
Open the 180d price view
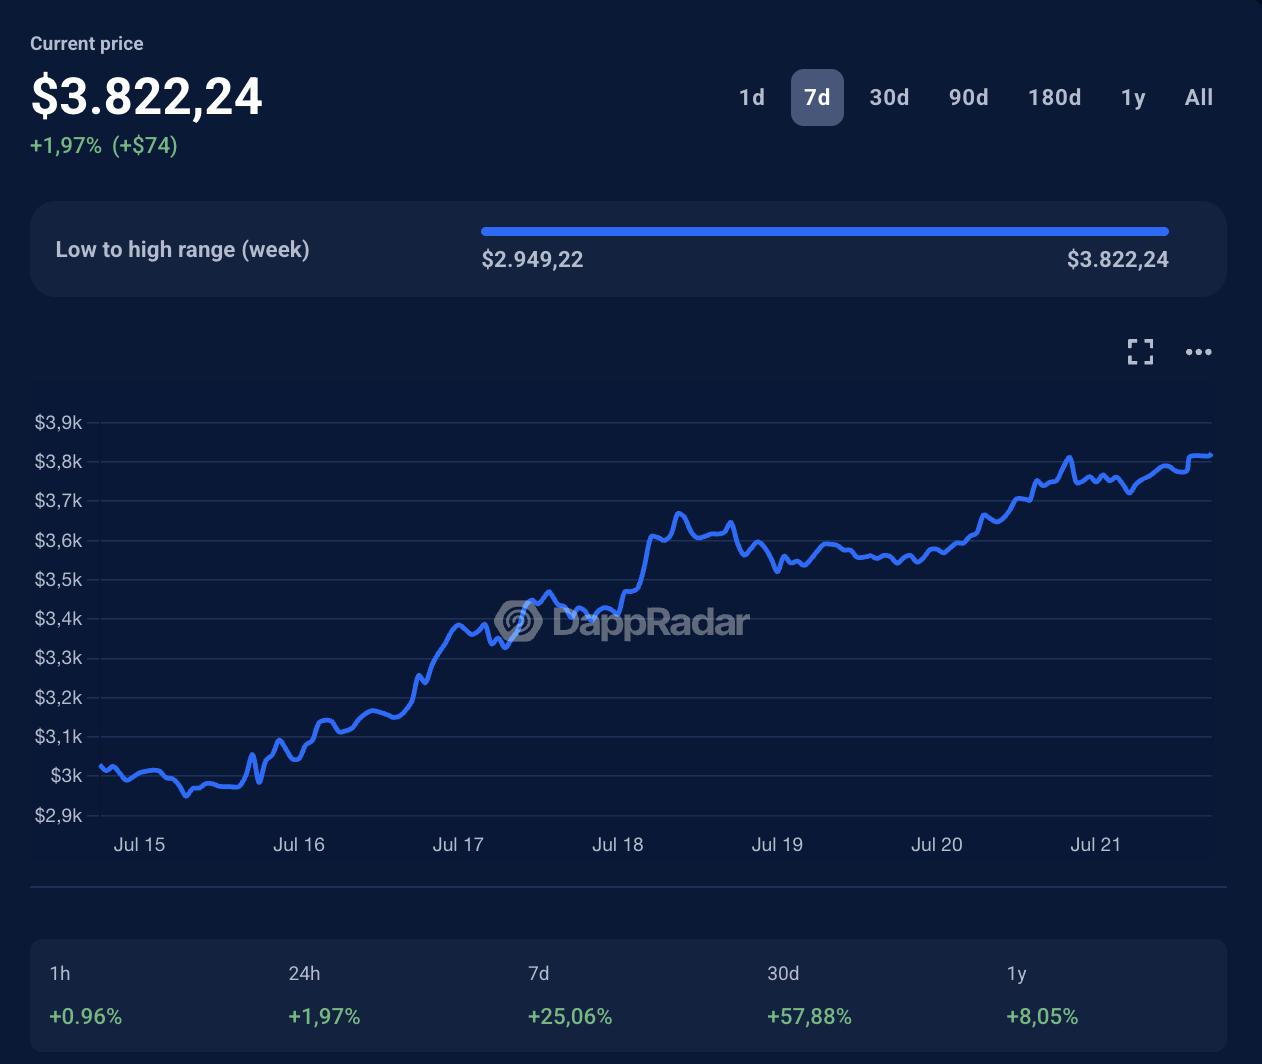pos(1054,97)
